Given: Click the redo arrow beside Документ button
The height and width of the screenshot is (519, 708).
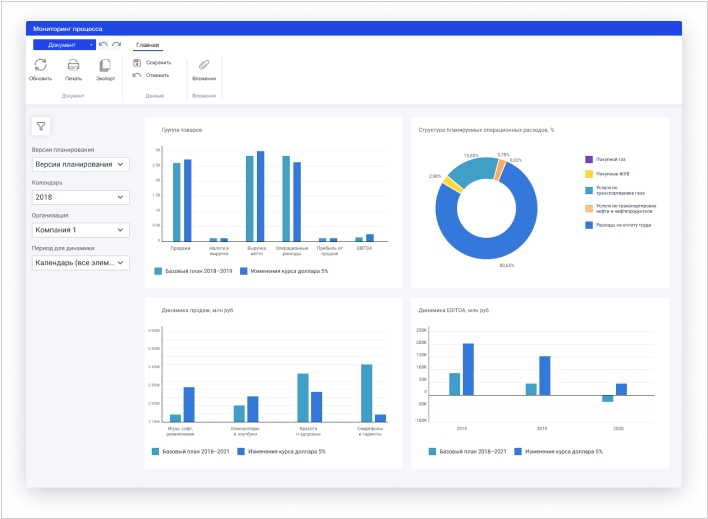Looking at the screenshot, I should point(116,44).
